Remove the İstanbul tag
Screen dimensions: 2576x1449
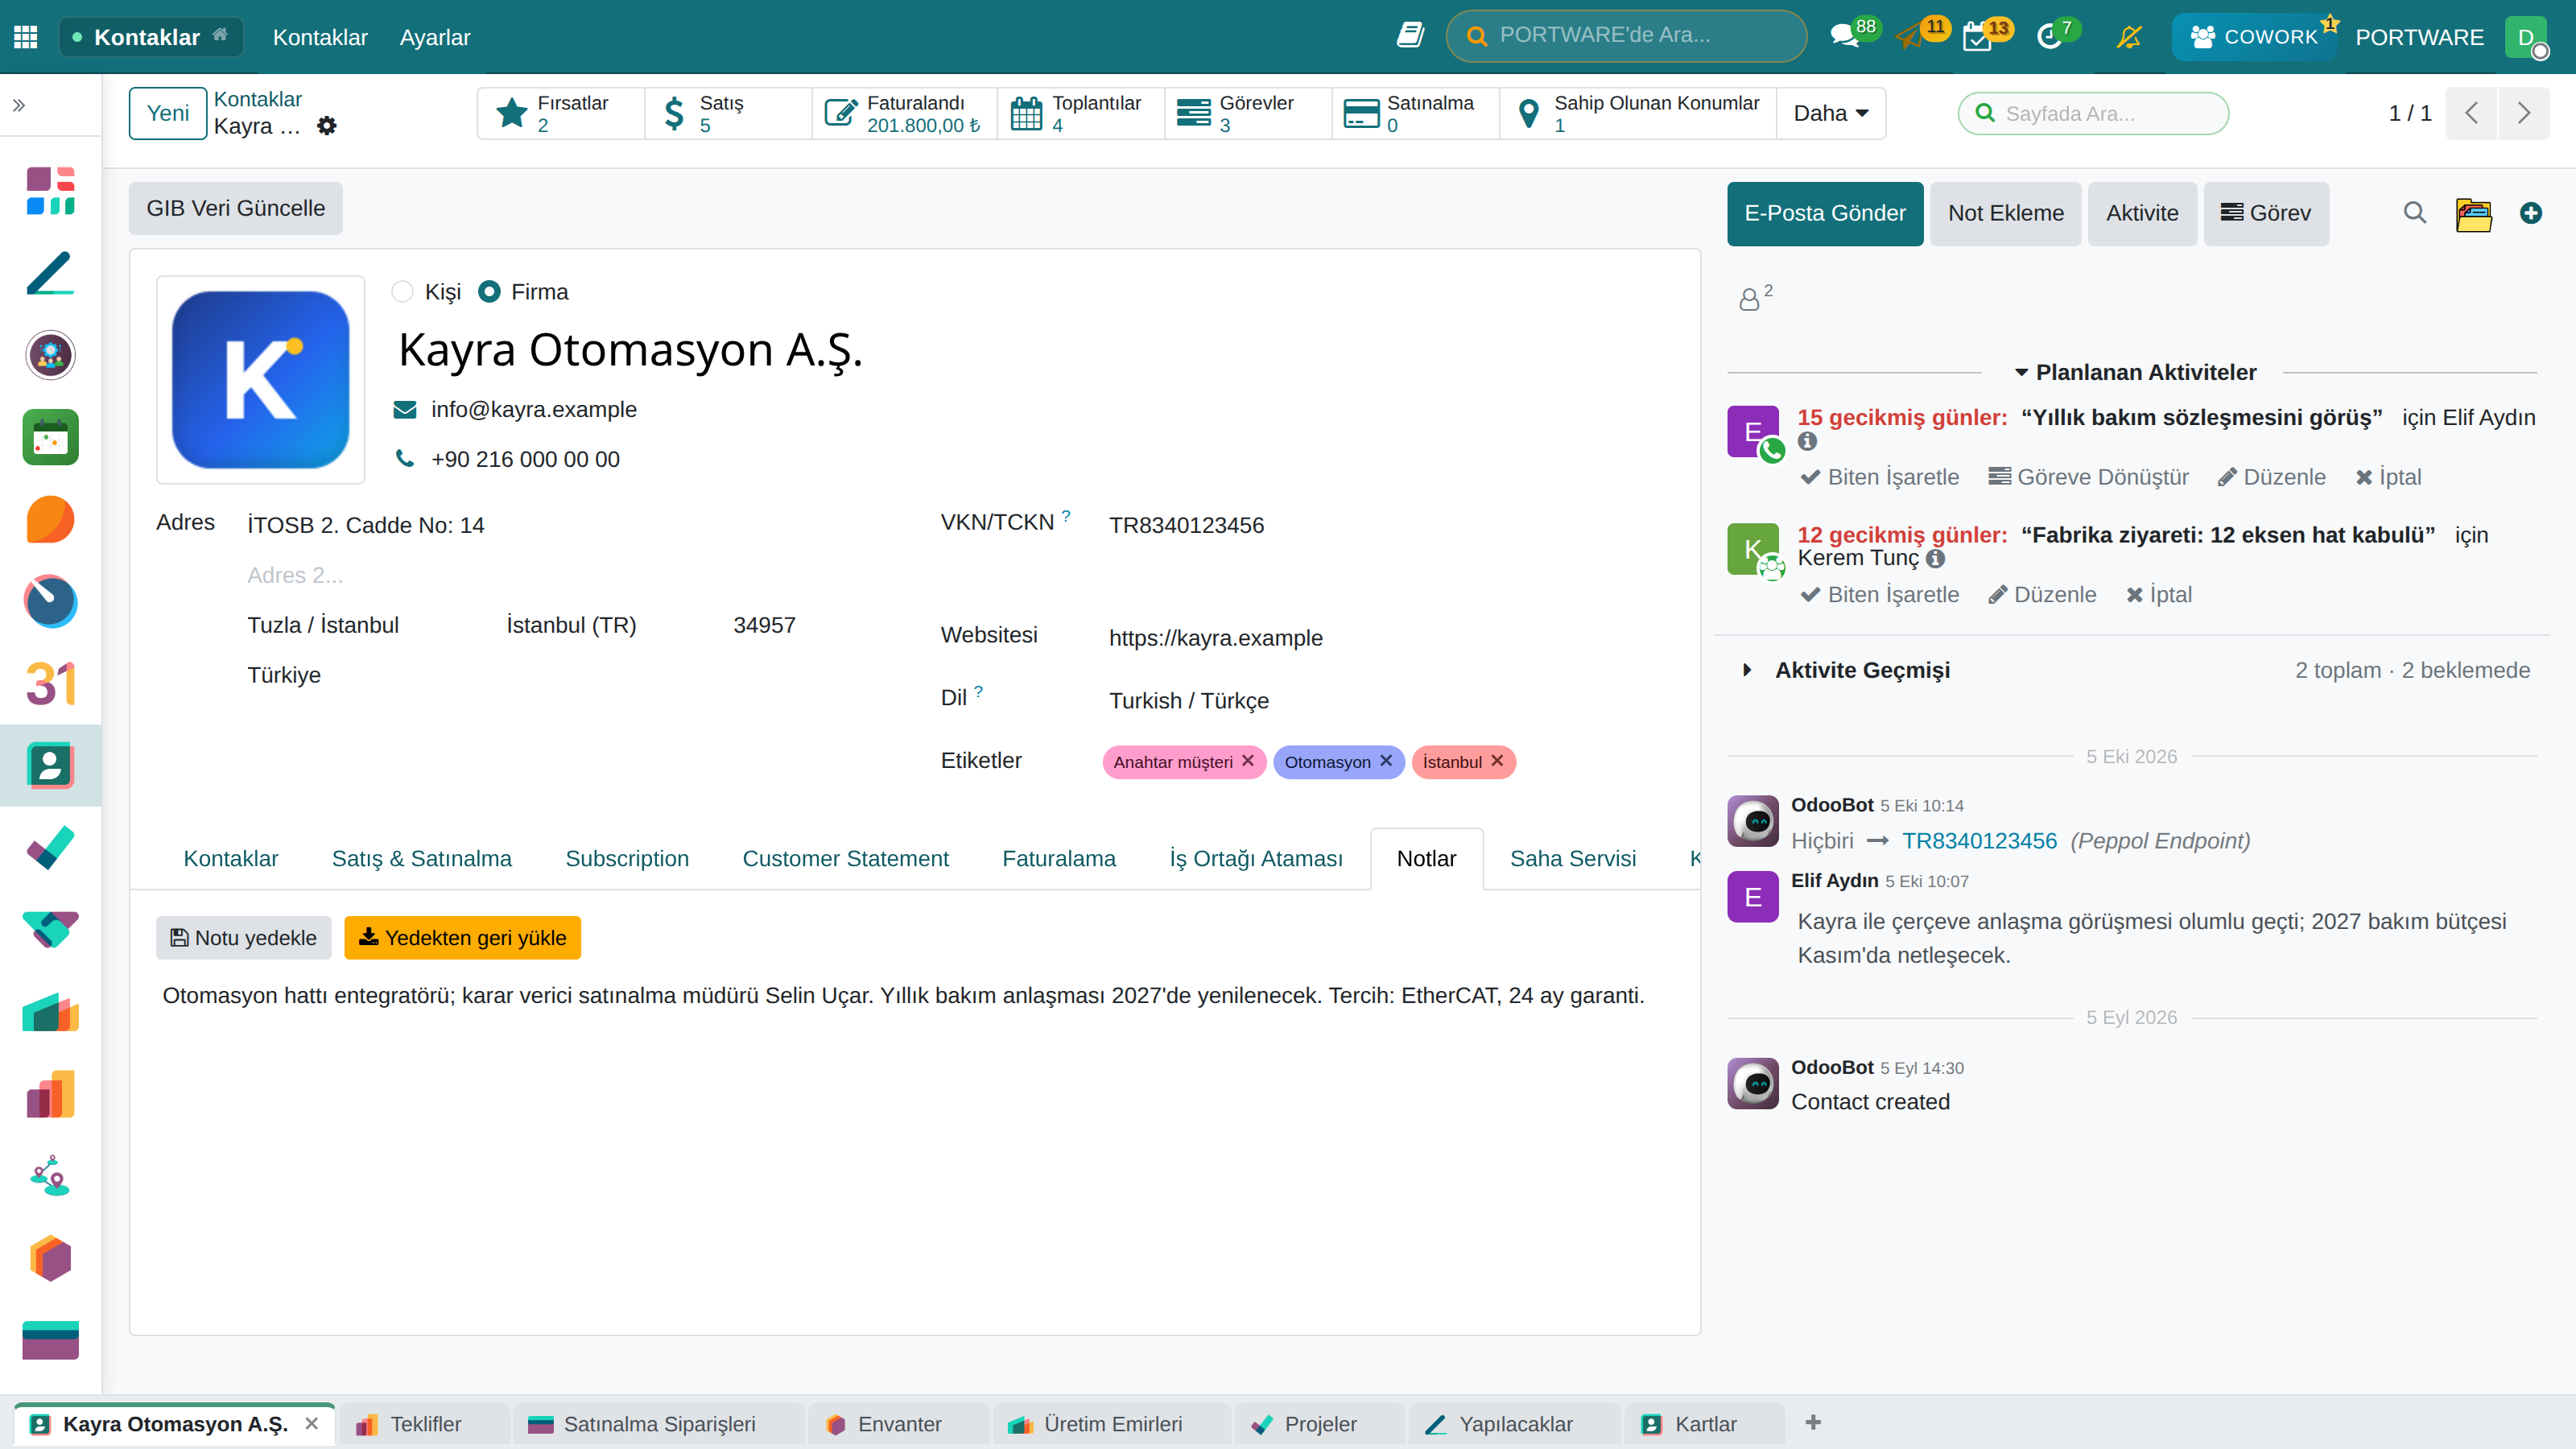click(x=1497, y=761)
